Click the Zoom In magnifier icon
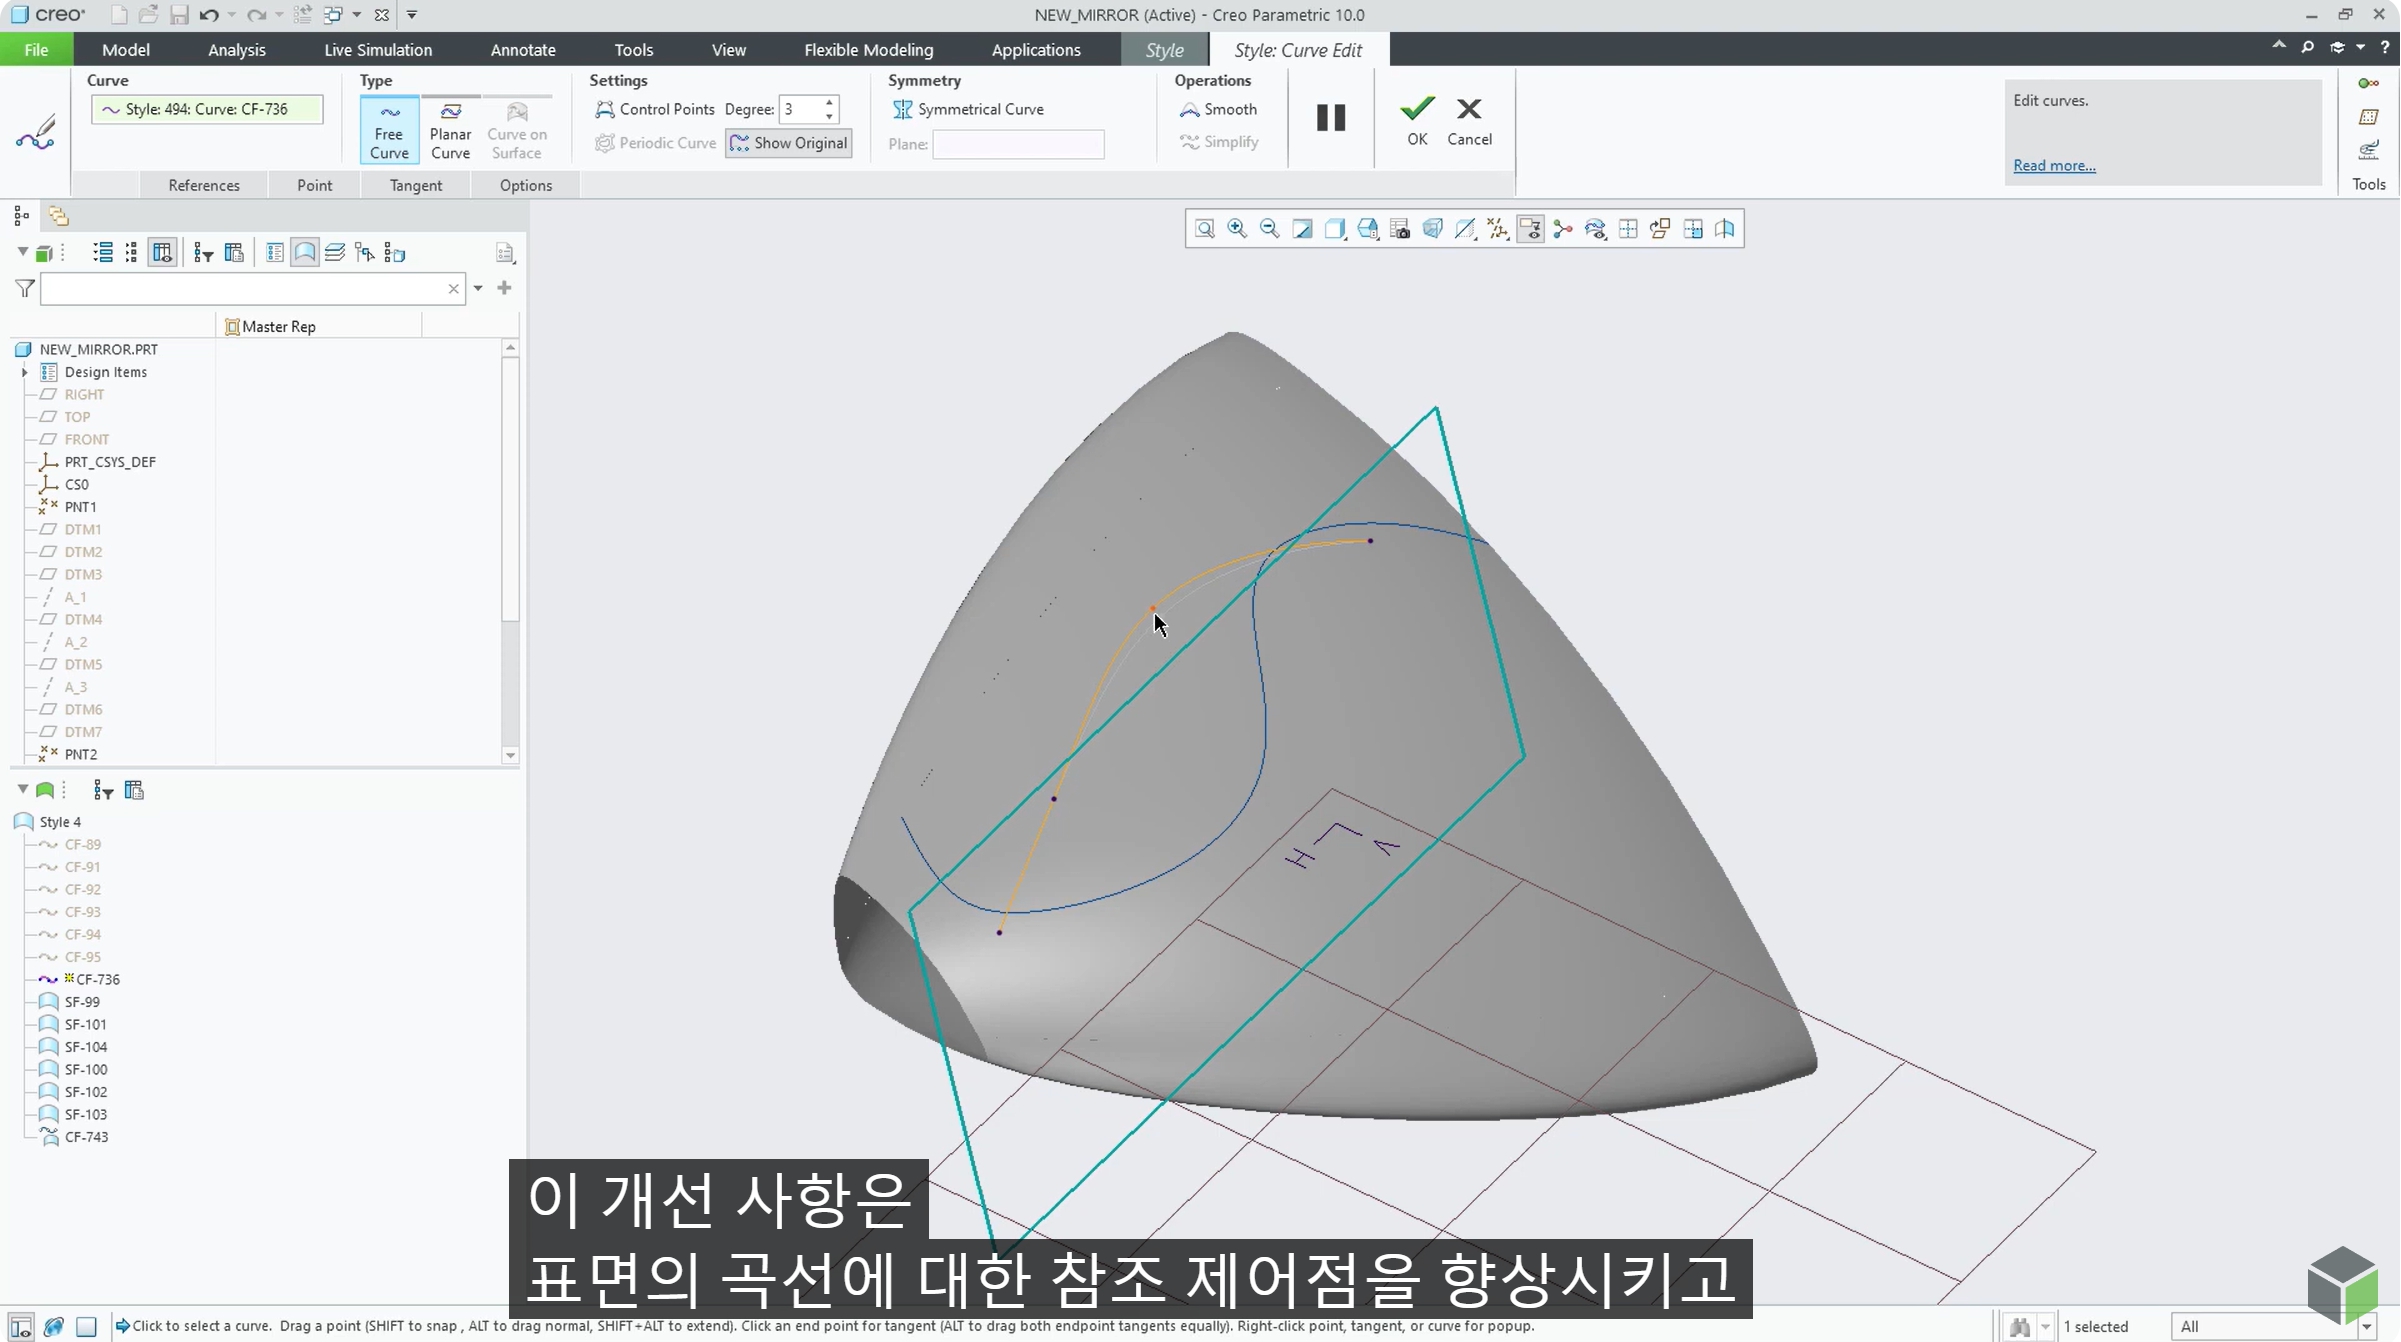The height and width of the screenshot is (1342, 2401). tap(1237, 229)
